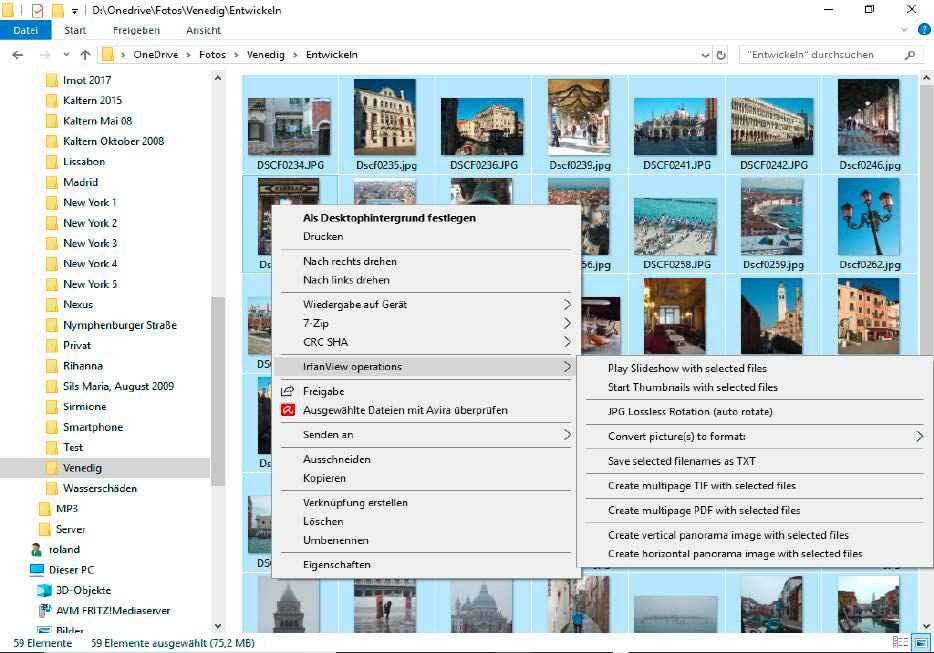The width and height of the screenshot is (934, 653).
Task: Click the Dieser PC icon
Action: pyautogui.click(x=37, y=570)
